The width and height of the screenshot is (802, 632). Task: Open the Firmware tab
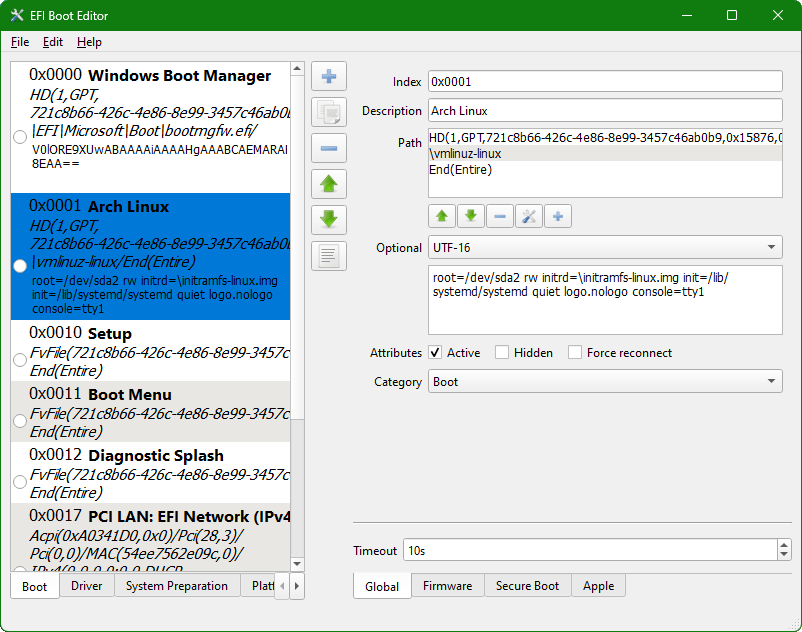[x=448, y=586]
